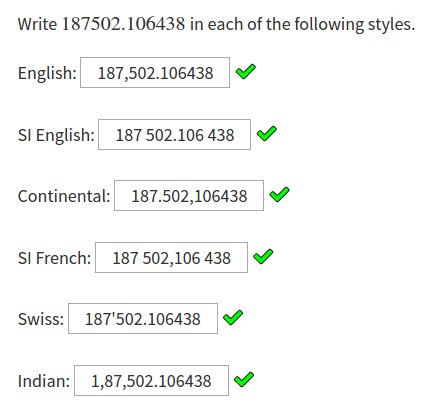Focus the SI French input with 187 502,106 438

click(x=171, y=258)
